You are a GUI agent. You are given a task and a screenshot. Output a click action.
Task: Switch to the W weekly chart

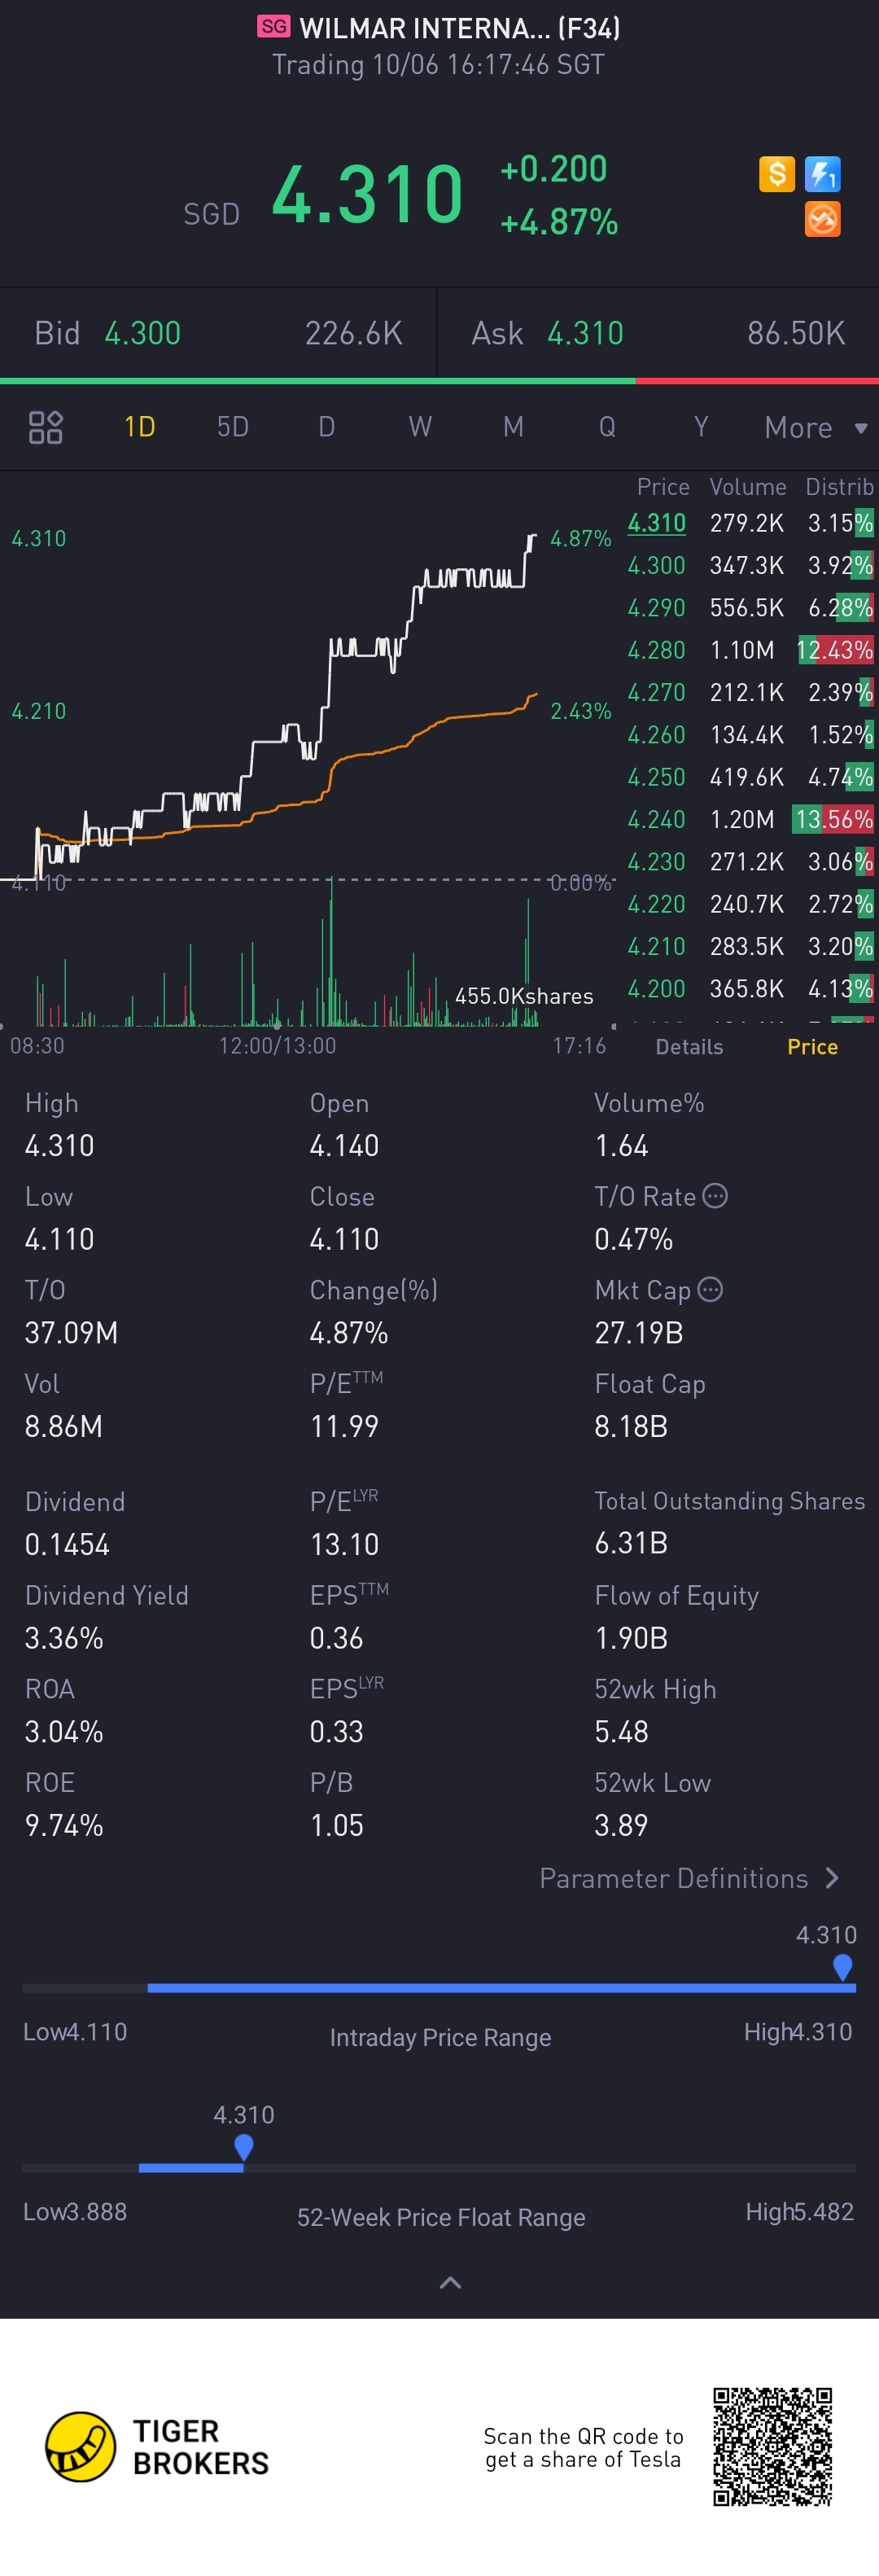click(420, 427)
